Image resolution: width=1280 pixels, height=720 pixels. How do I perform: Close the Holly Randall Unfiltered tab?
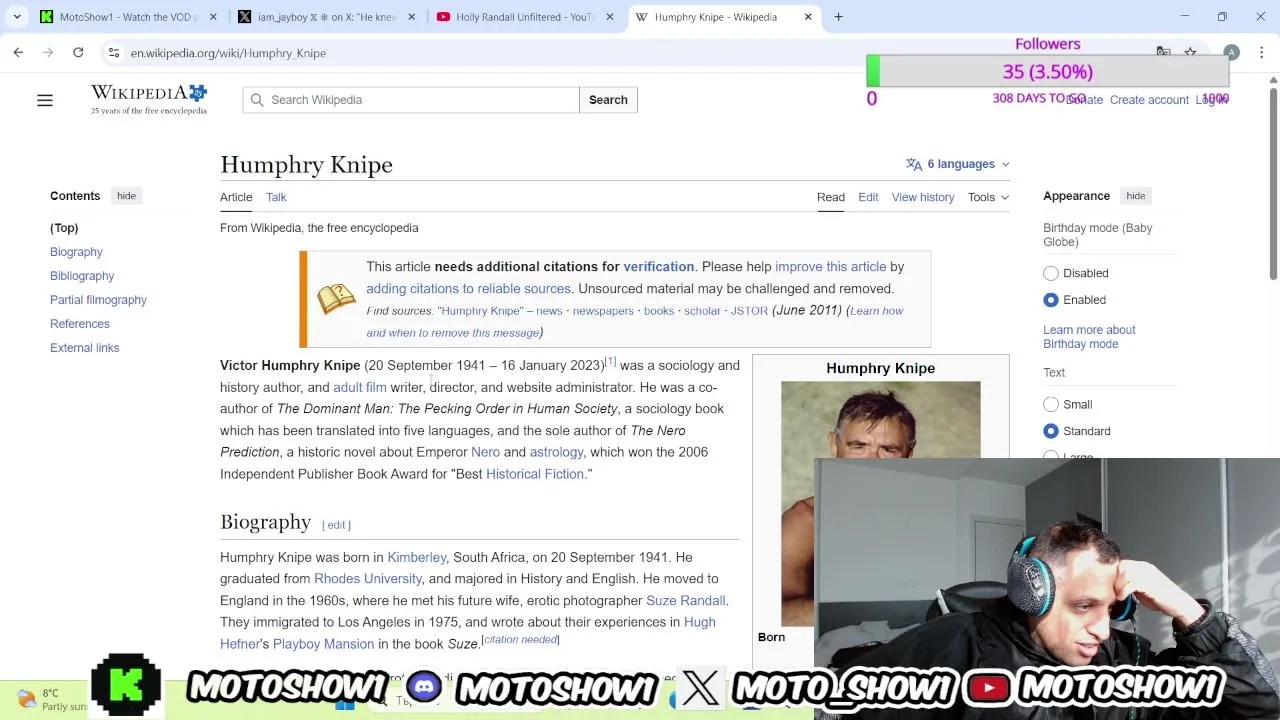tap(610, 17)
